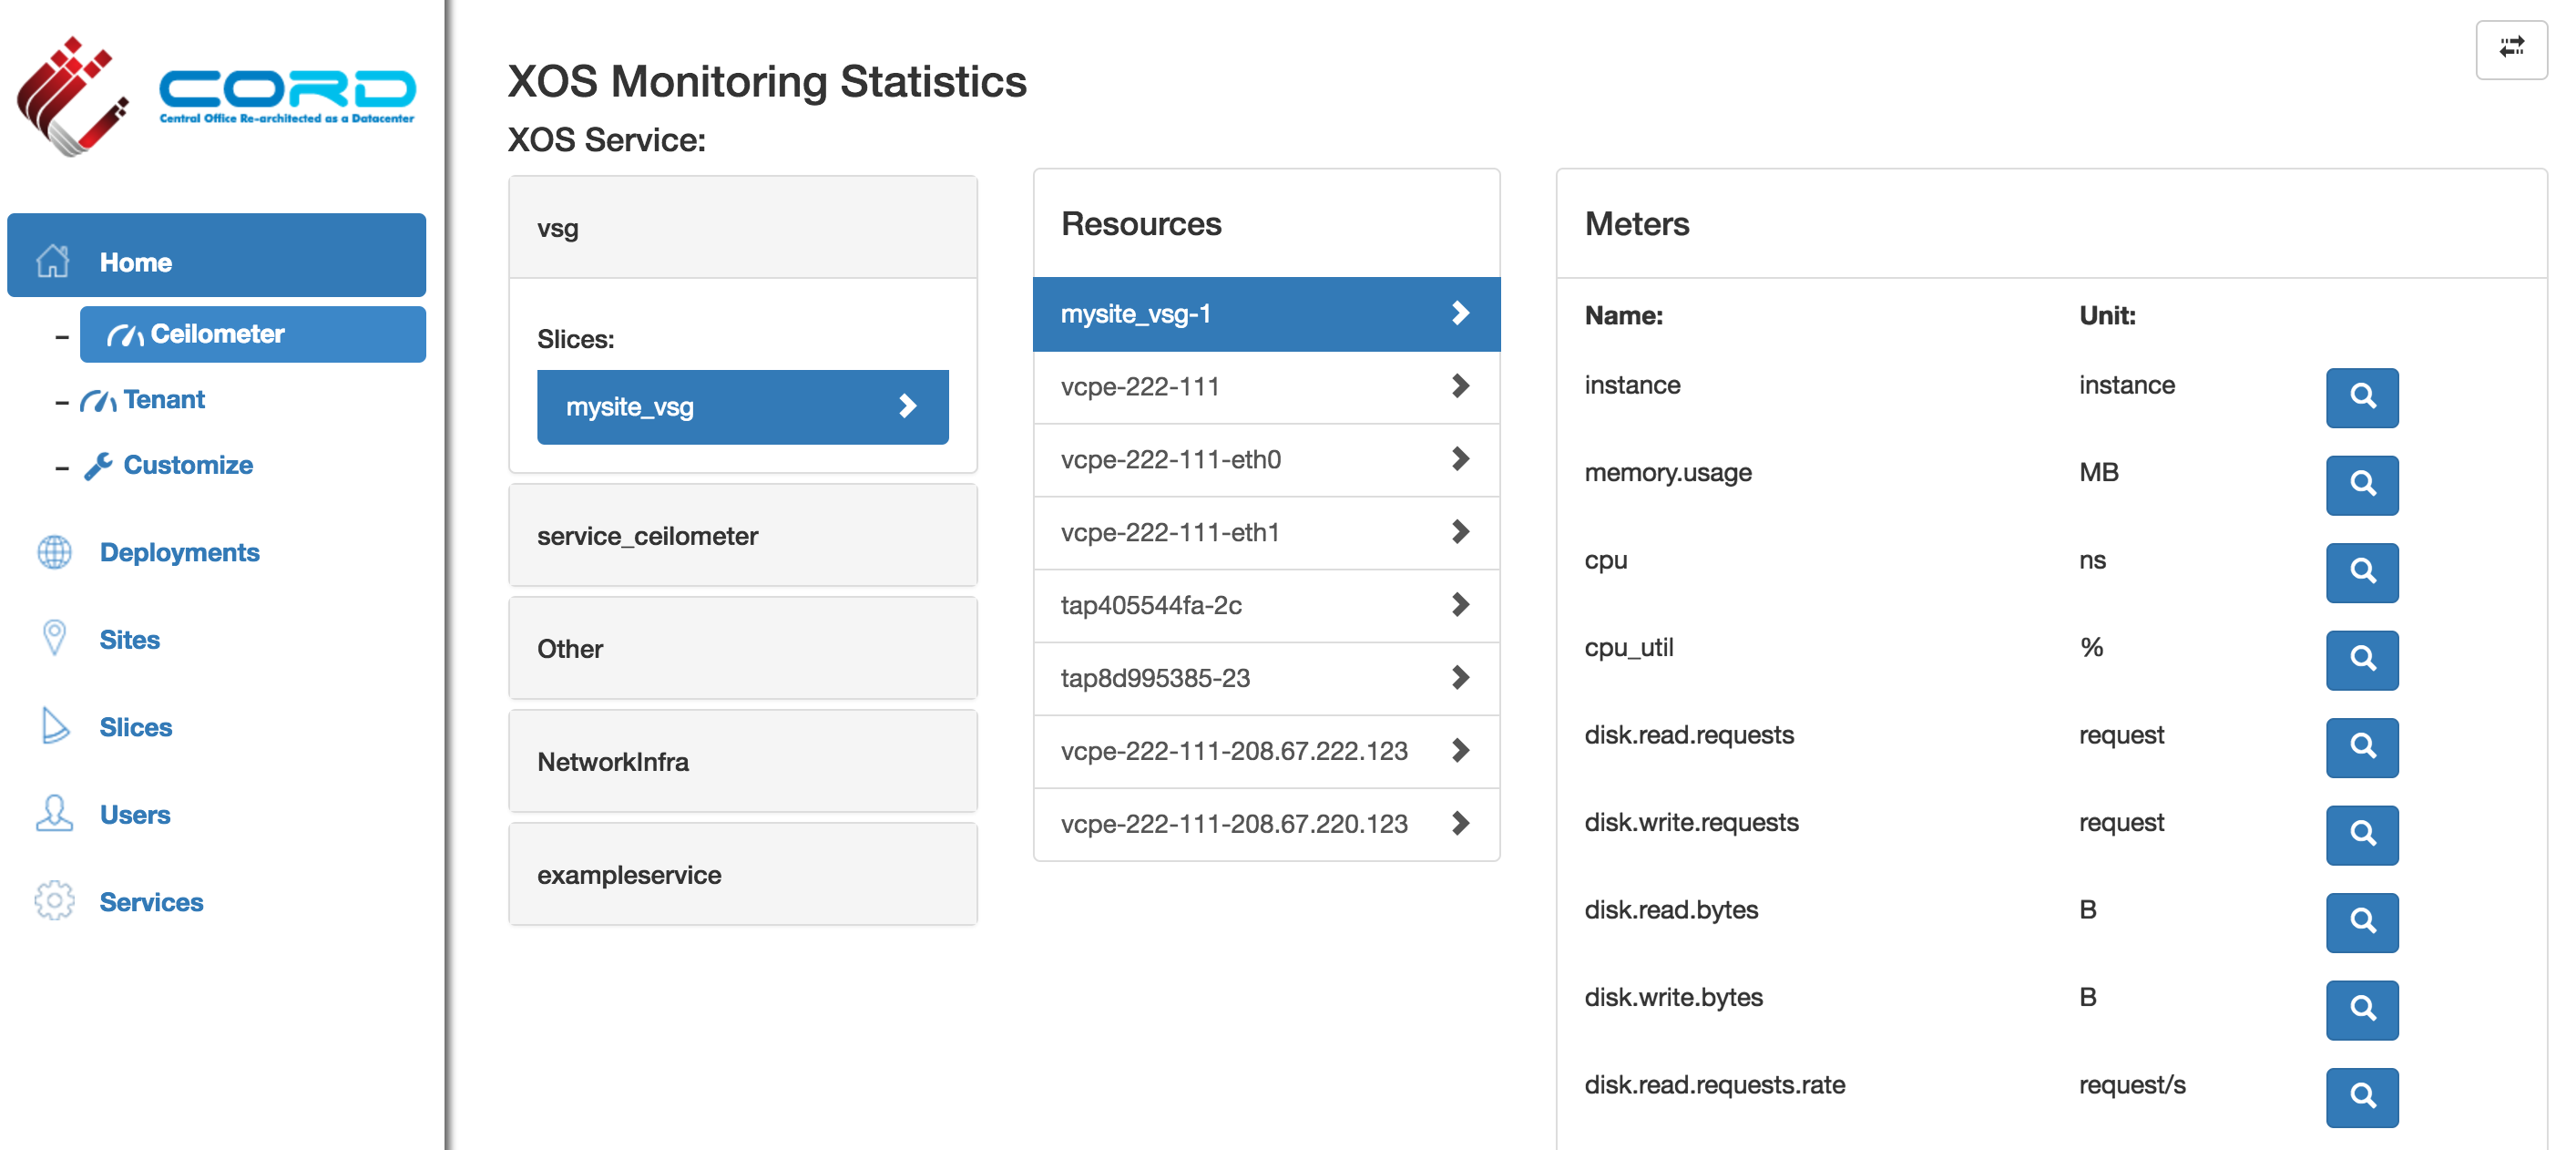Select resource vcpe-222-111-eth1
Viewport: 2576px width, 1150px height.
tap(1266, 533)
